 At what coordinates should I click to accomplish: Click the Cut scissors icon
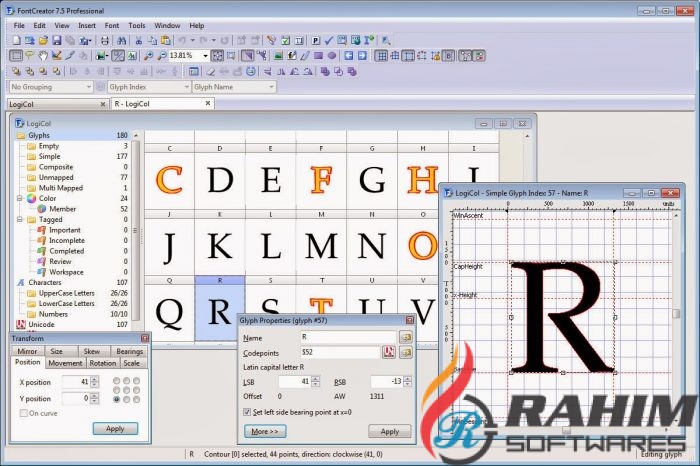[x=139, y=41]
